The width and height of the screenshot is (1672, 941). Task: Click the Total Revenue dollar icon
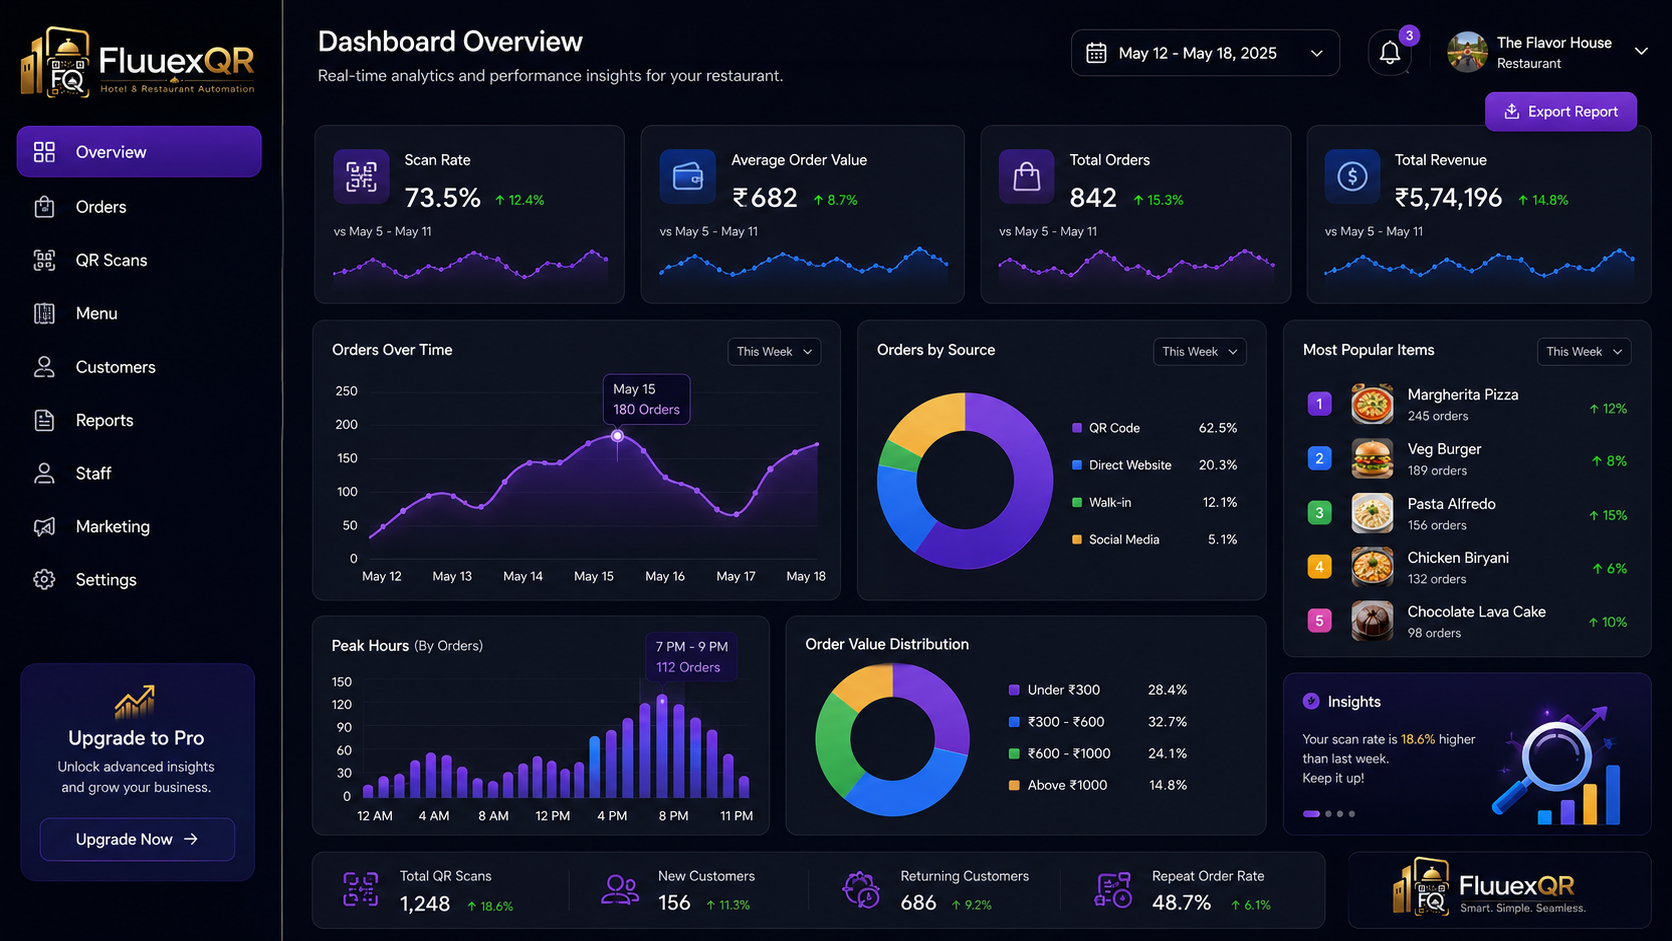[x=1352, y=176]
